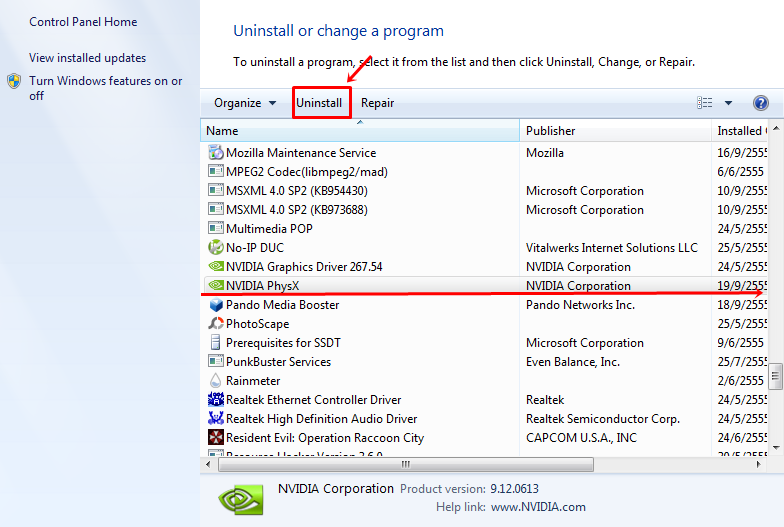
Task: Click the 6/6/2555 install date cell
Action: 740,172
